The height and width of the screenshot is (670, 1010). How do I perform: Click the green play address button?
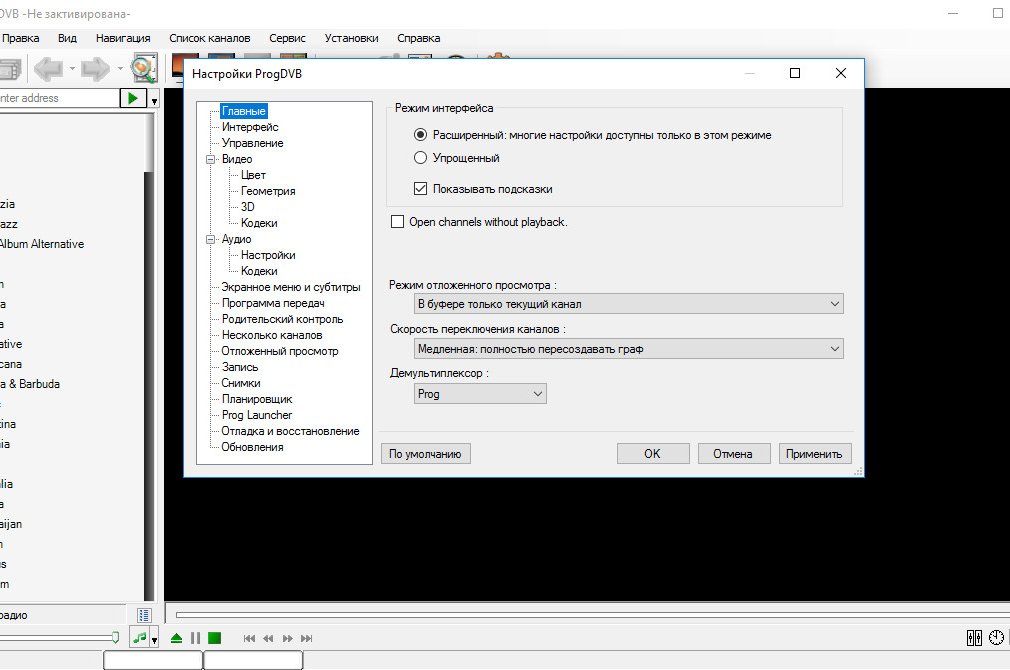coord(133,98)
